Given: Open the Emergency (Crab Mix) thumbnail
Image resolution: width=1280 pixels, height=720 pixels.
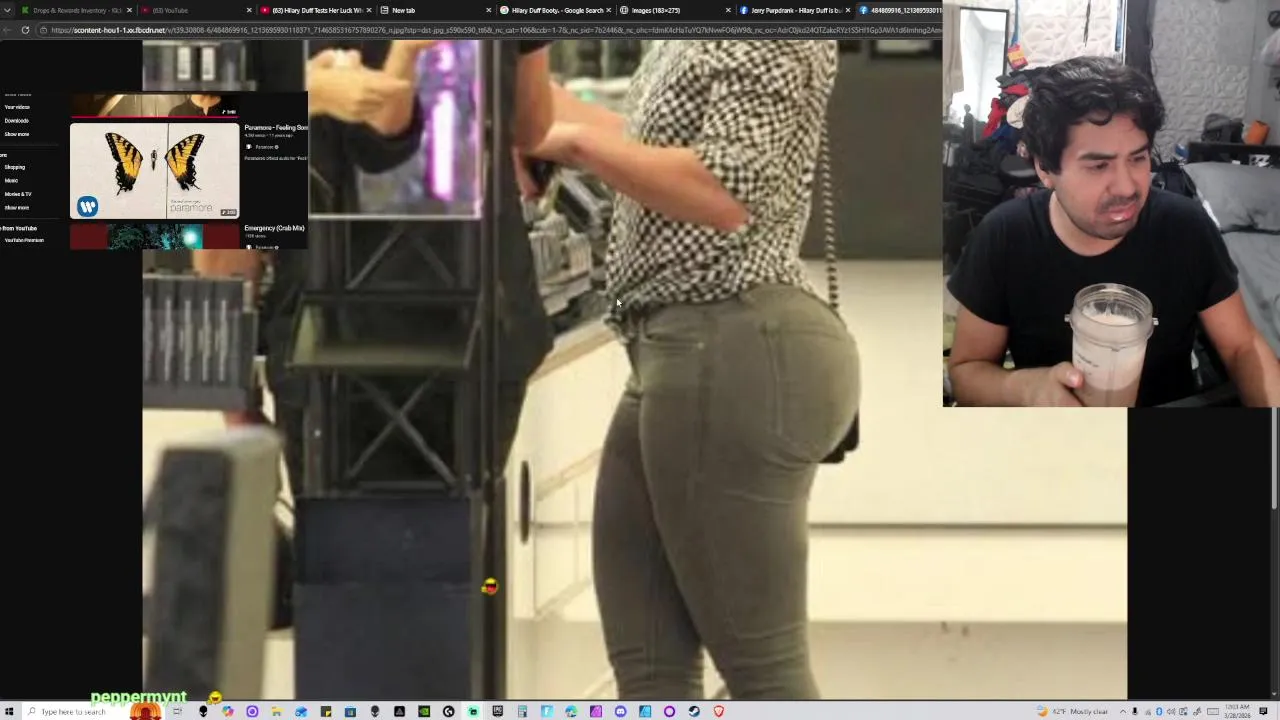Looking at the screenshot, I should tap(155, 237).
